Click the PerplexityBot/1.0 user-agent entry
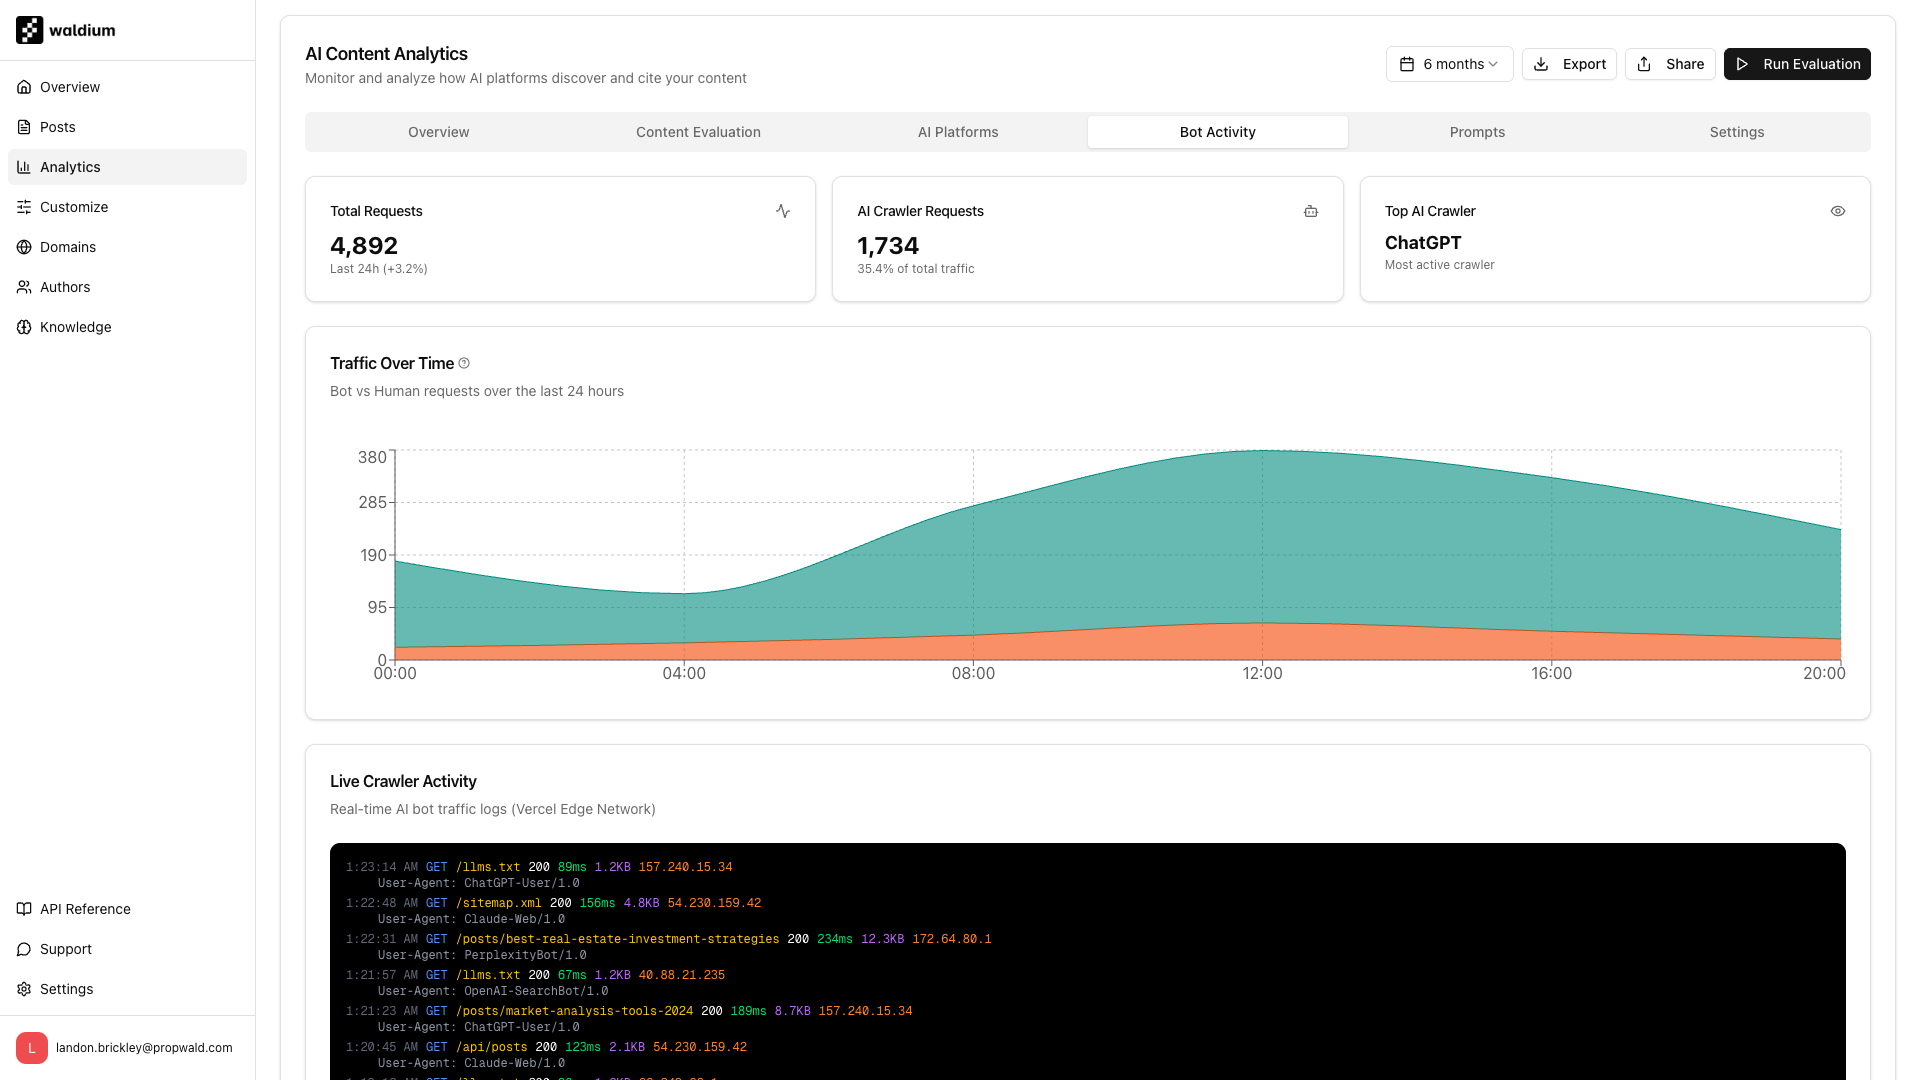 tap(525, 955)
